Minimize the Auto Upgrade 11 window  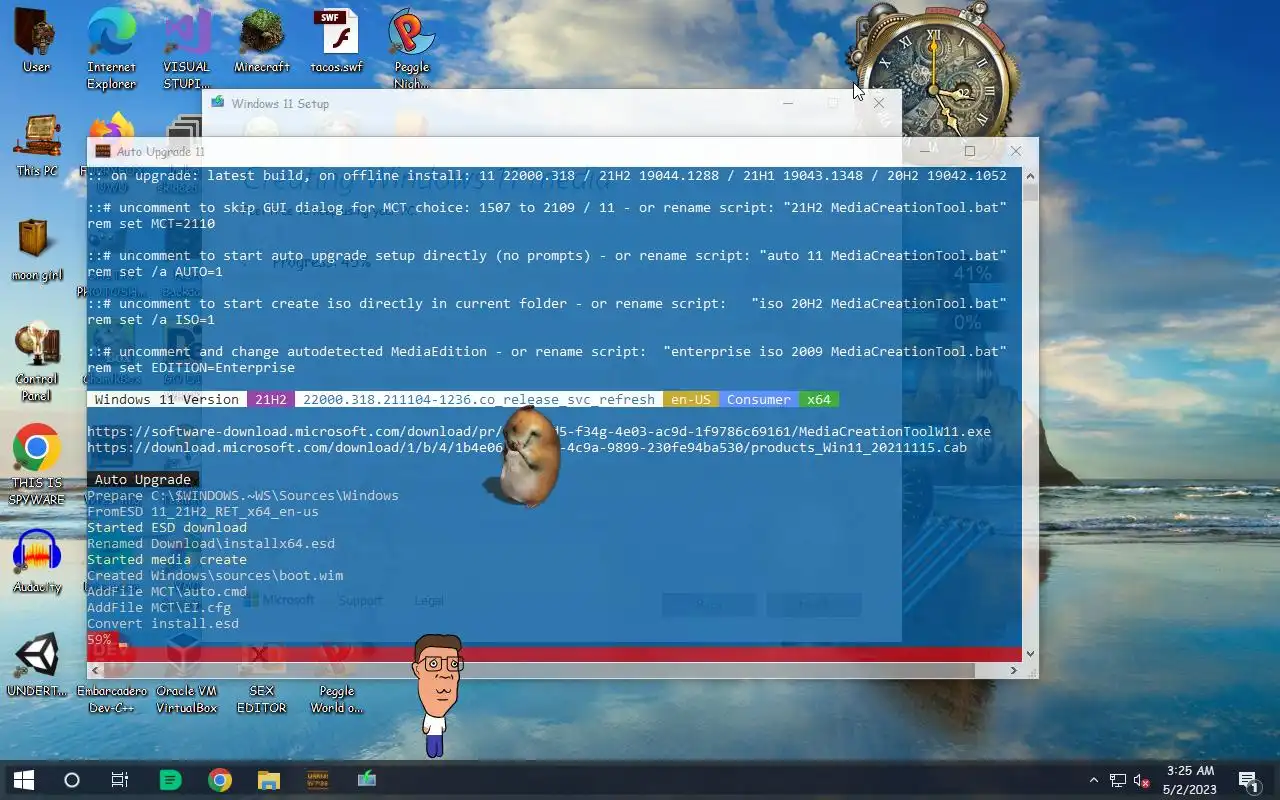924,151
